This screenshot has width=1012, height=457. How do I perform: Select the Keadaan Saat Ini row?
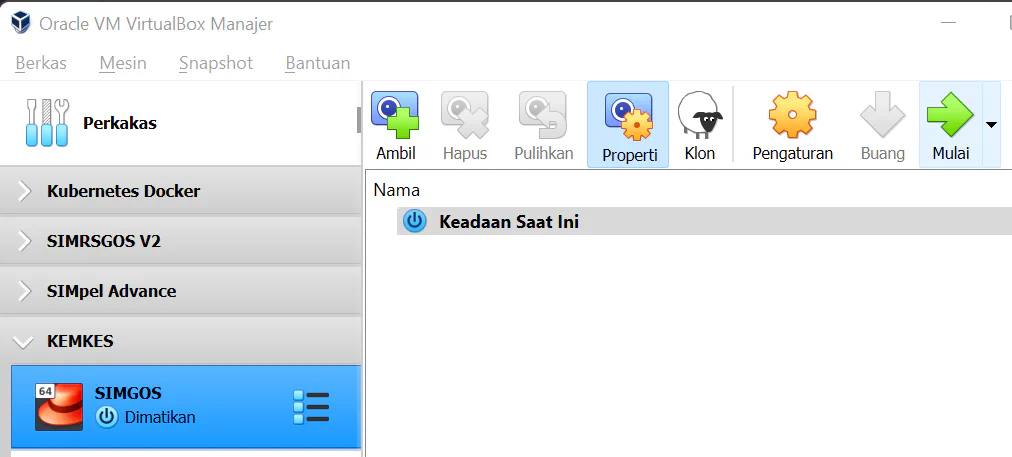pos(704,221)
